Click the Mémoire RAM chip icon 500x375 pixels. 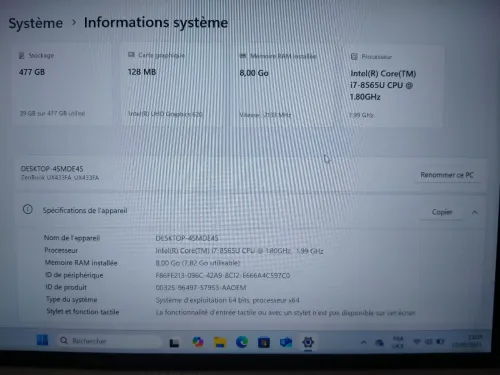click(x=243, y=56)
